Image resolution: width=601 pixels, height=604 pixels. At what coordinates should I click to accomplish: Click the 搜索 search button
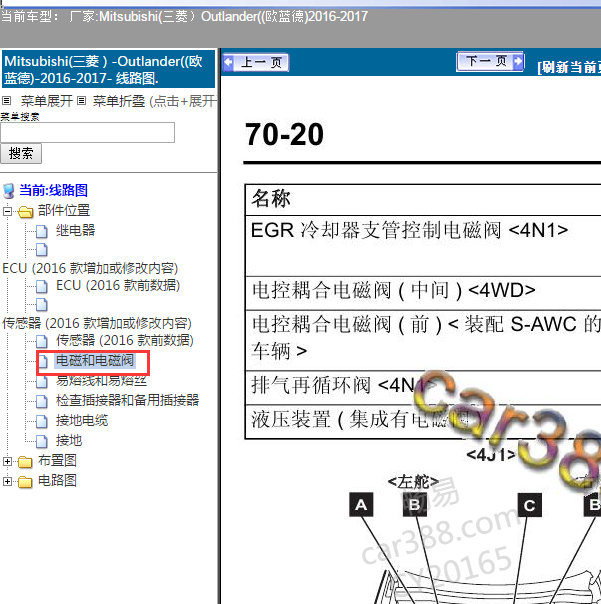(x=21, y=153)
